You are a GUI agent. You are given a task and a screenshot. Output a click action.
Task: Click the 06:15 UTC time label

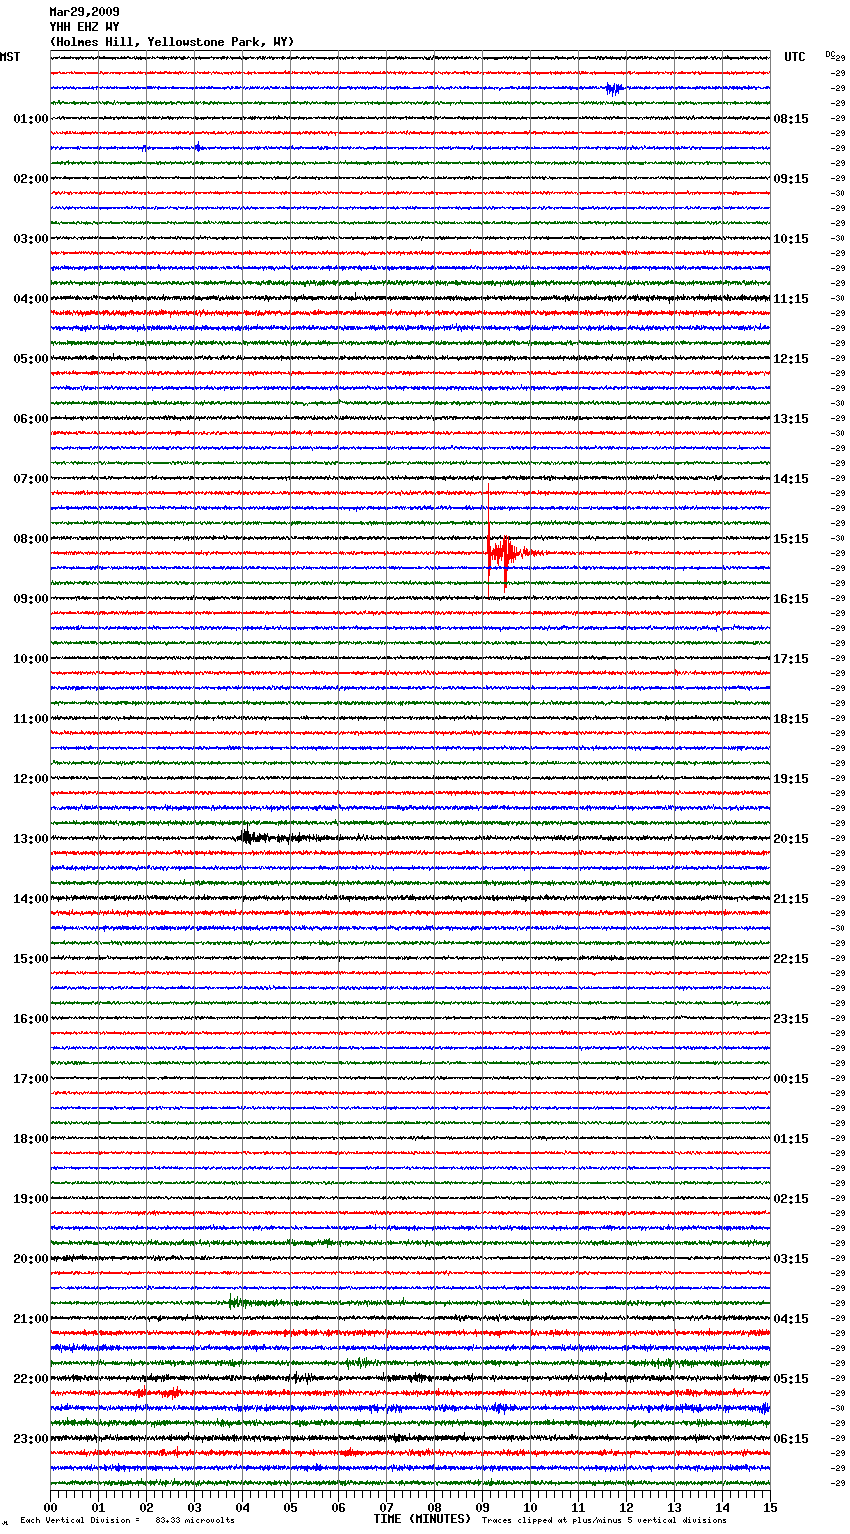point(791,1439)
